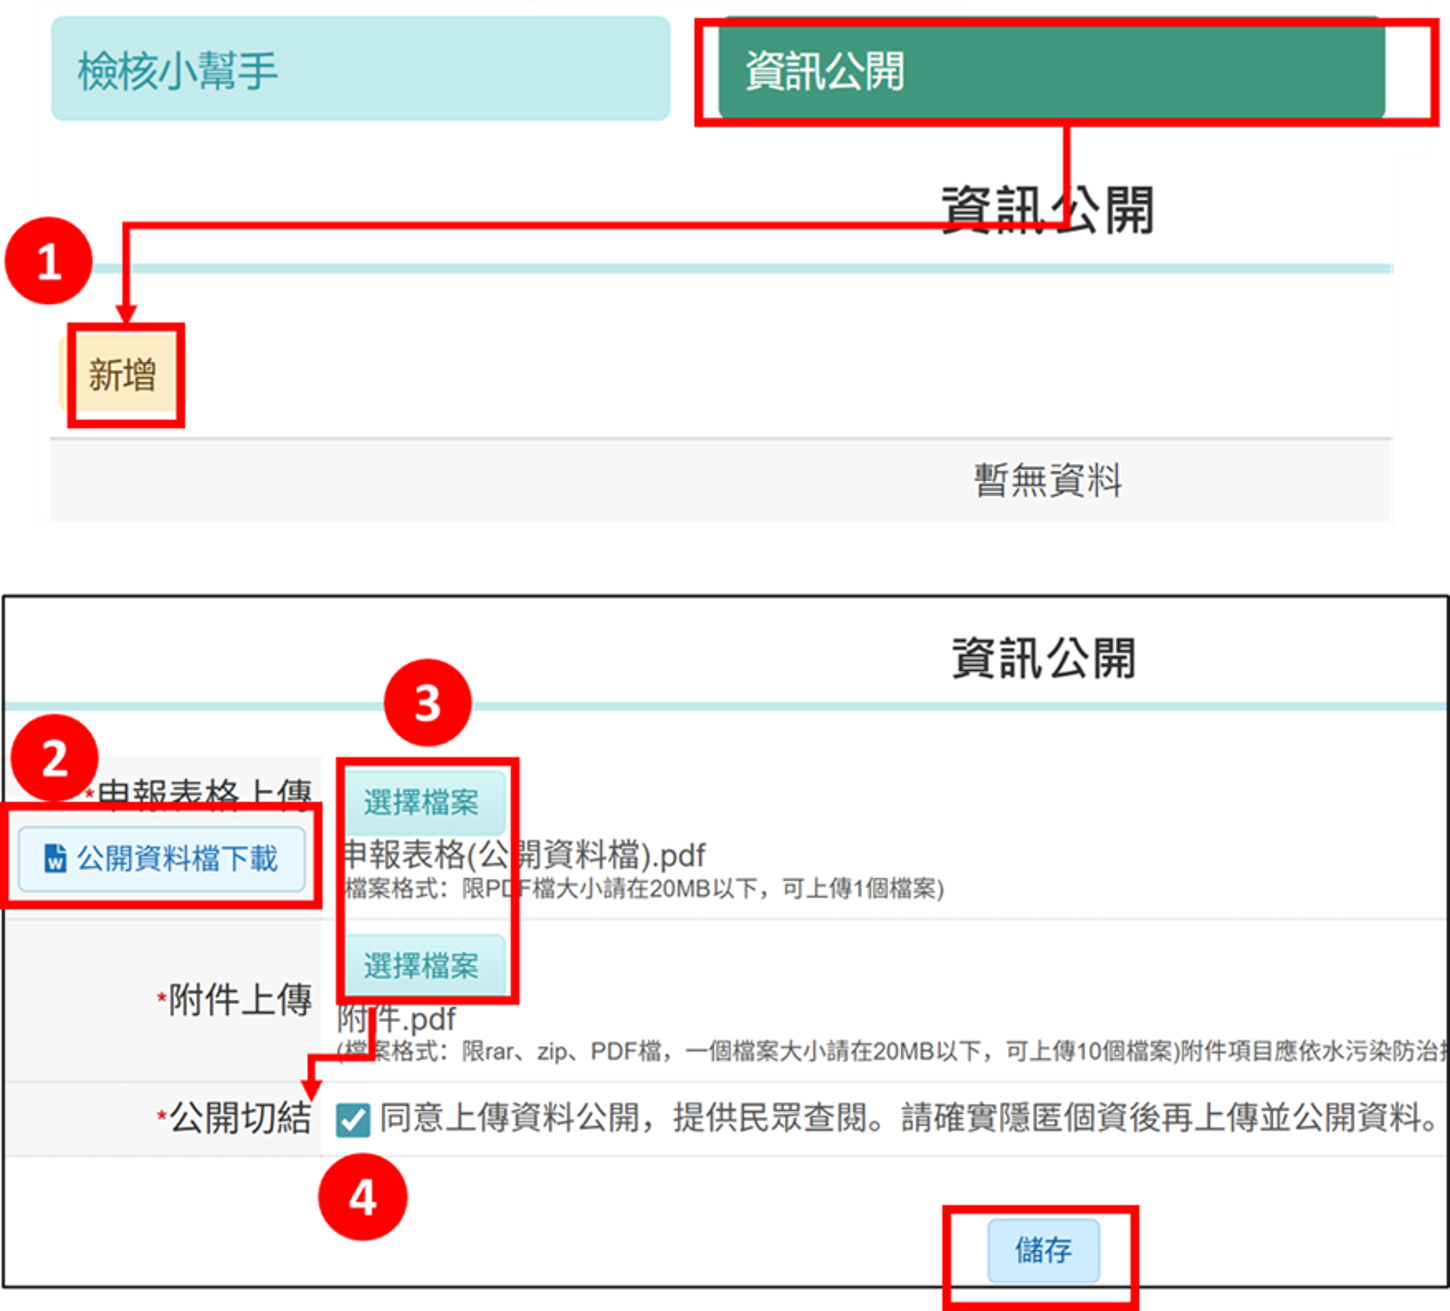Image resolution: width=1450 pixels, height=1311 pixels.
Task: Click the red circle marker numbered 4
Action: tap(363, 1197)
